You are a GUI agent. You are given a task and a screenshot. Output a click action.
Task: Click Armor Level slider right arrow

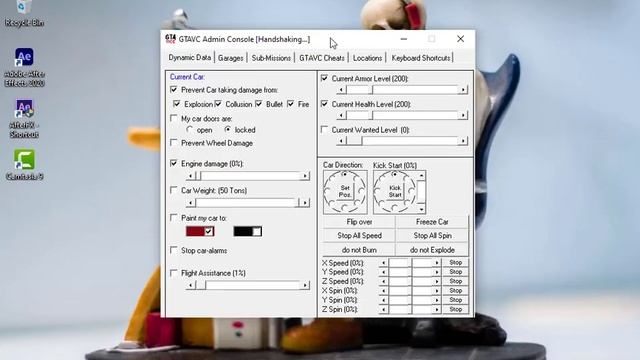tap(463, 89)
